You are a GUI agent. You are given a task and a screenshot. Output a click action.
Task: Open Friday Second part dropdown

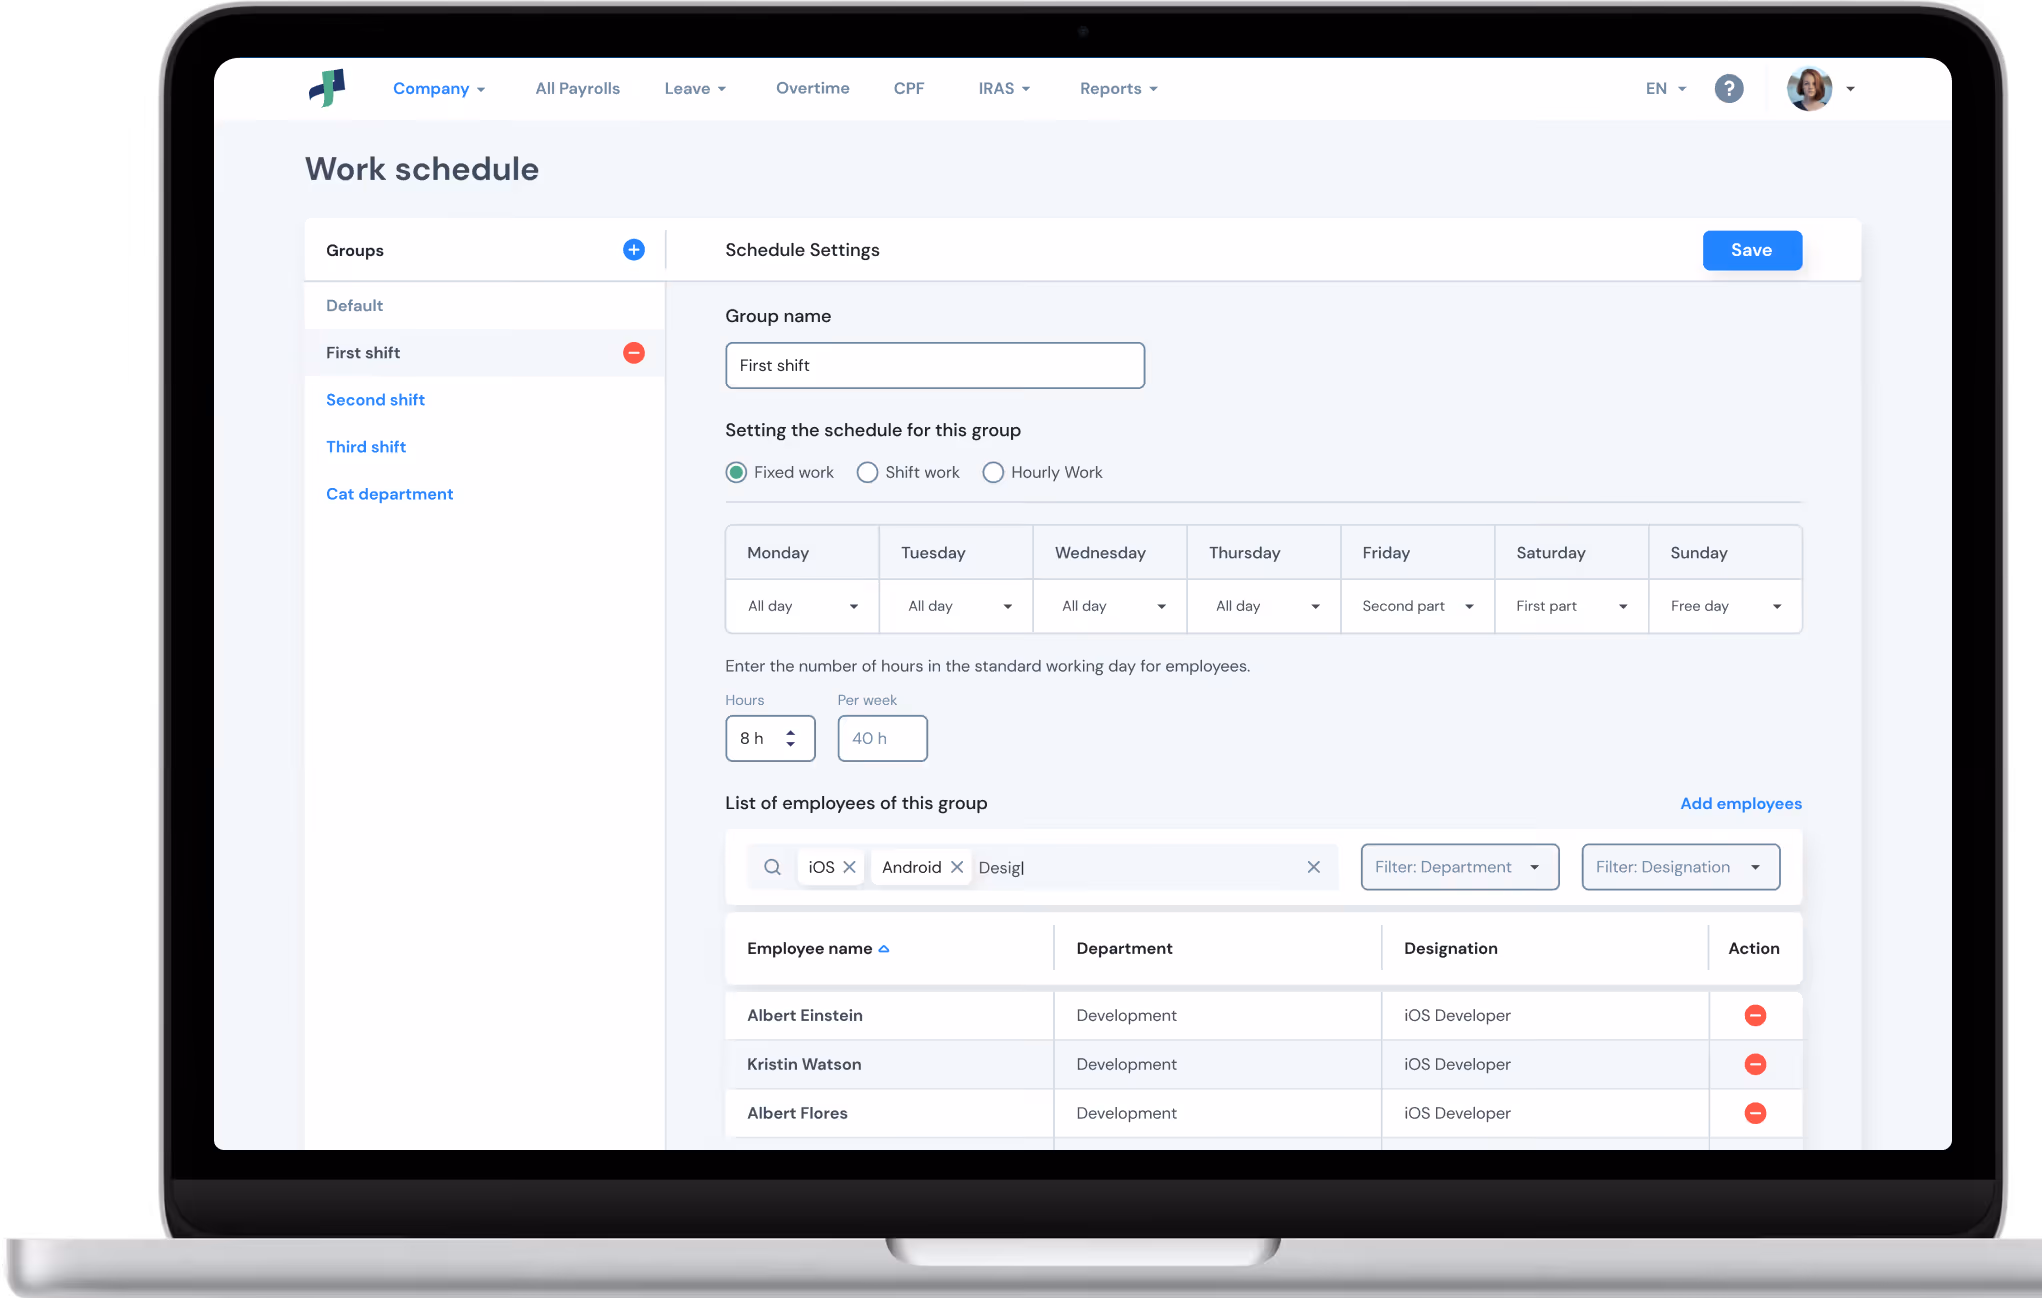[1418, 606]
